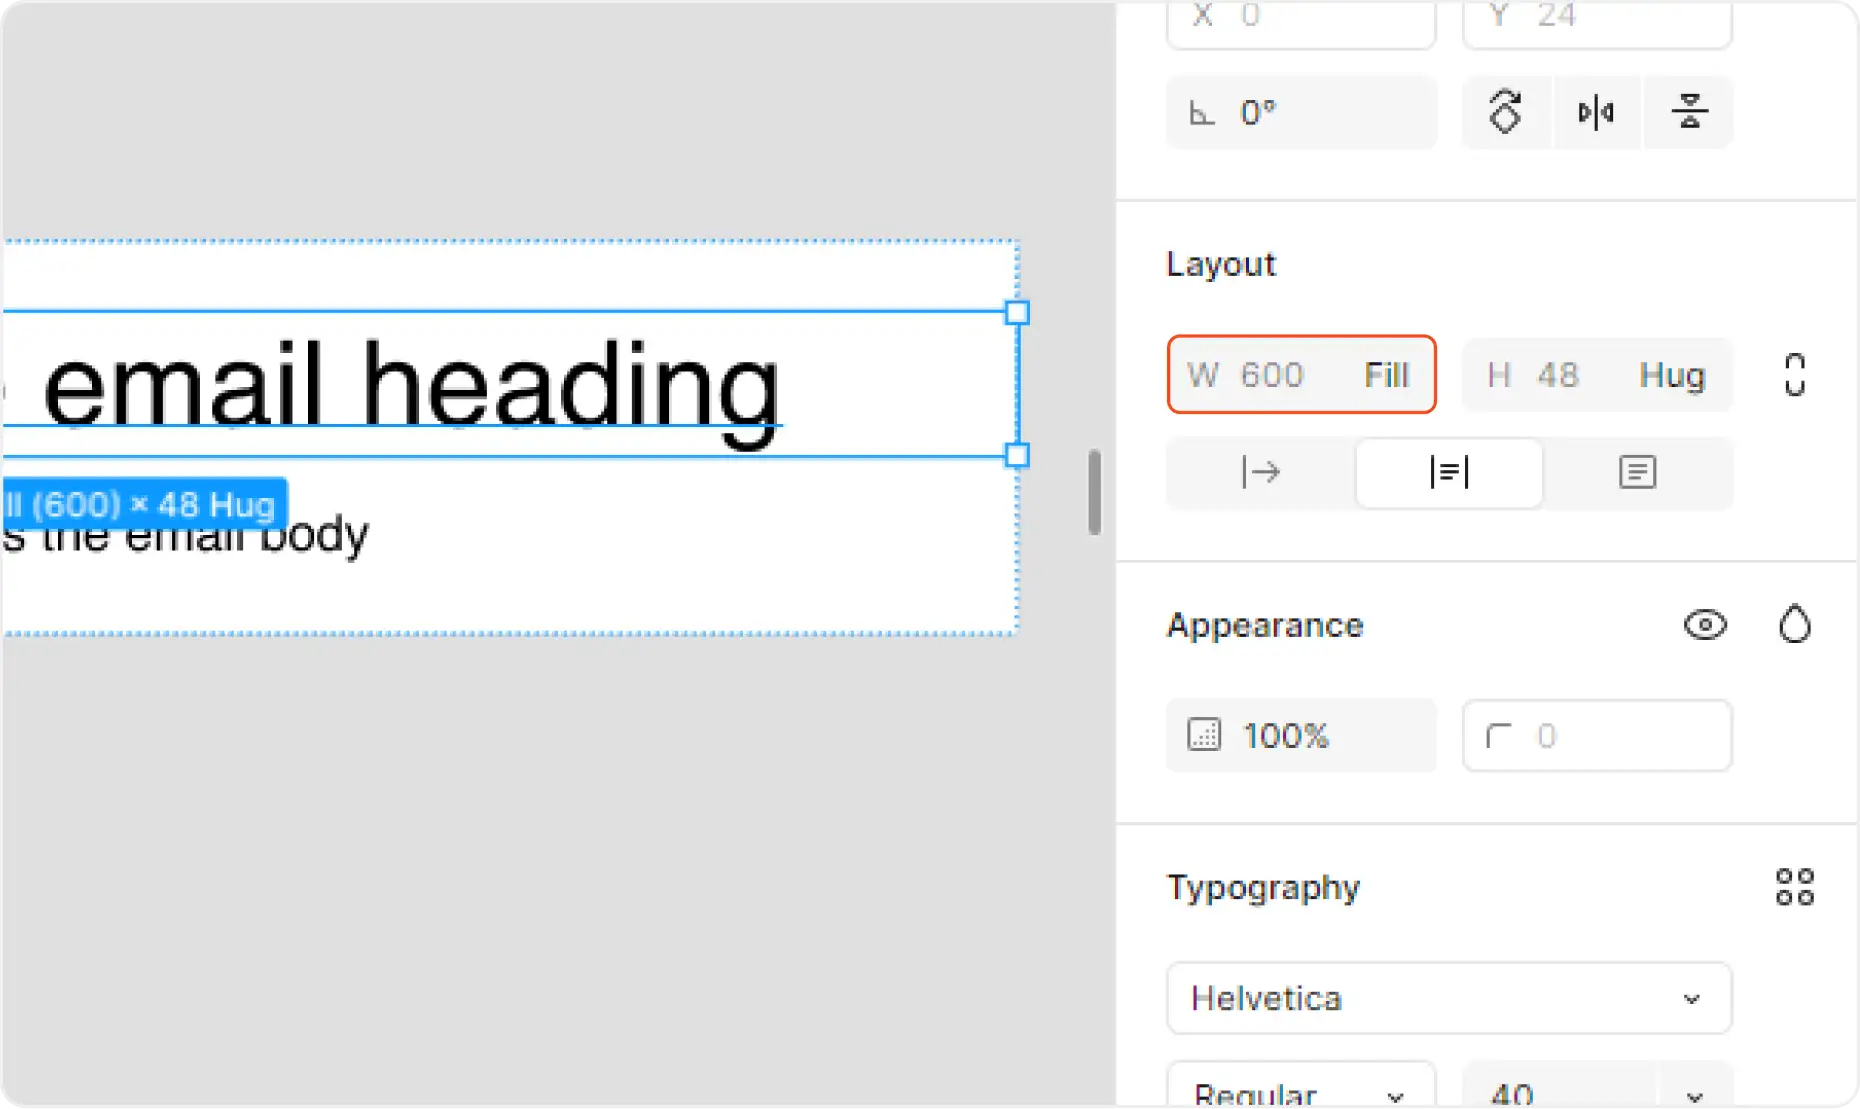The height and width of the screenshot is (1109, 1860).
Task: Click the rotation angle 0° field
Action: pyautogui.click(x=1300, y=112)
